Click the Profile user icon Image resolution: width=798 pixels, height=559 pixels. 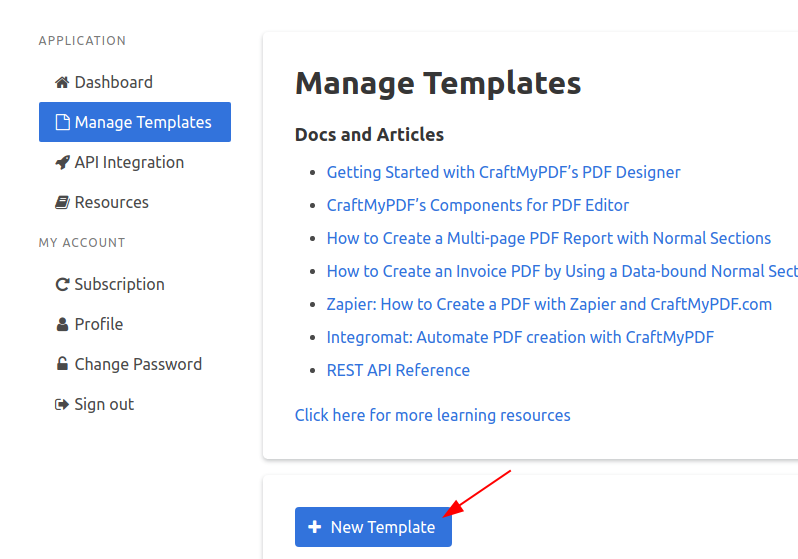pyautogui.click(x=62, y=324)
